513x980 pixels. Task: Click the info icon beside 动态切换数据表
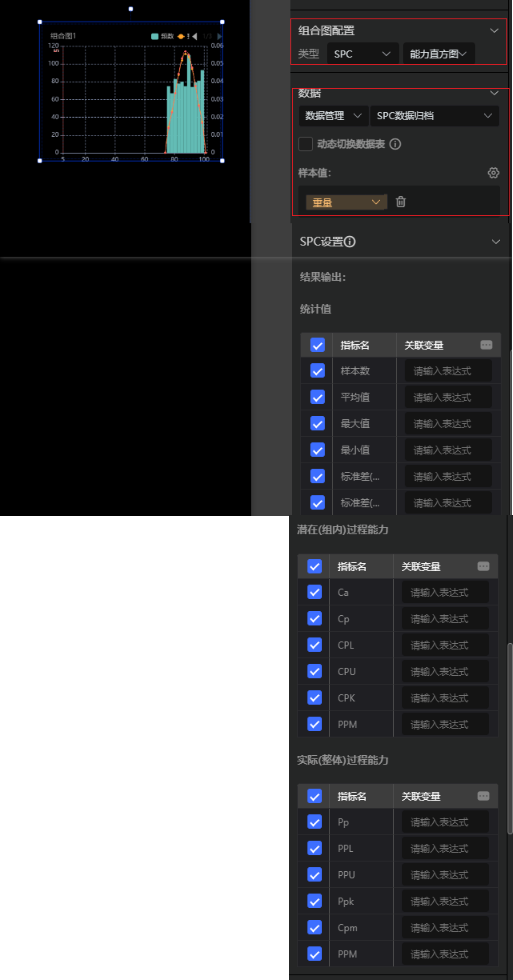pyautogui.click(x=395, y=144)
